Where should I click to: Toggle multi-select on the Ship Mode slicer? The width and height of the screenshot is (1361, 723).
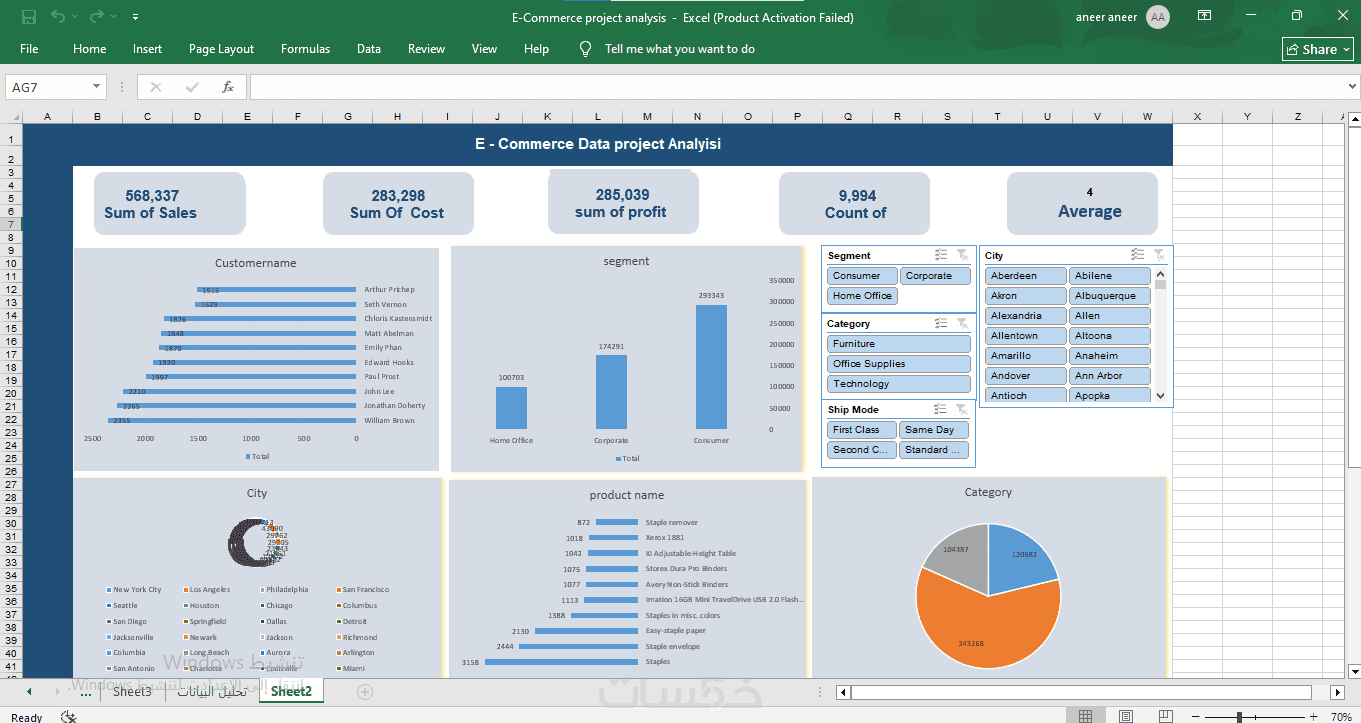[x=941, y=409]
